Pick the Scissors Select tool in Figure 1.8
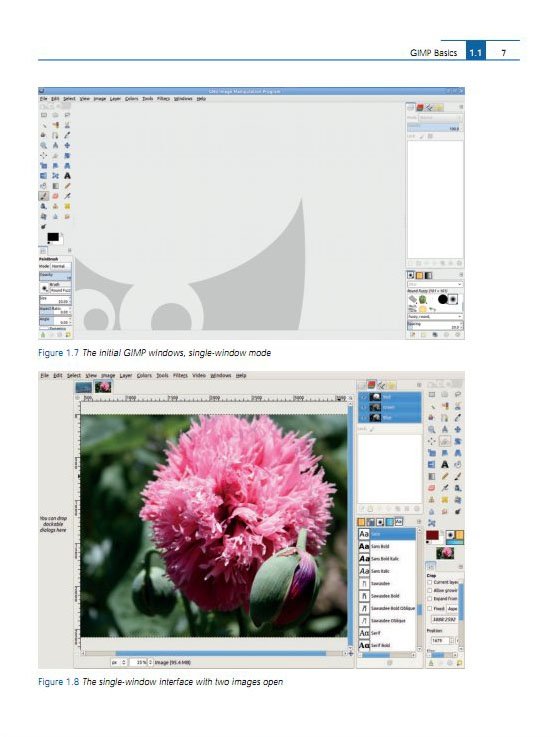557x737 pixels. point(457,406)
